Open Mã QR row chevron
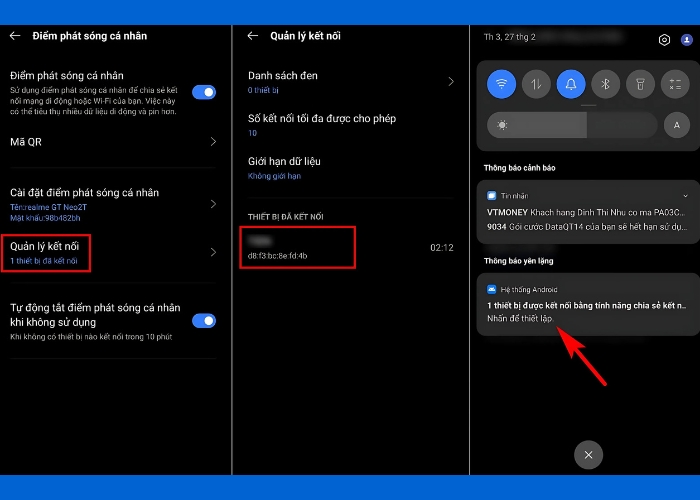The width and height of the screenshot is (700, 500). (212, 142)
